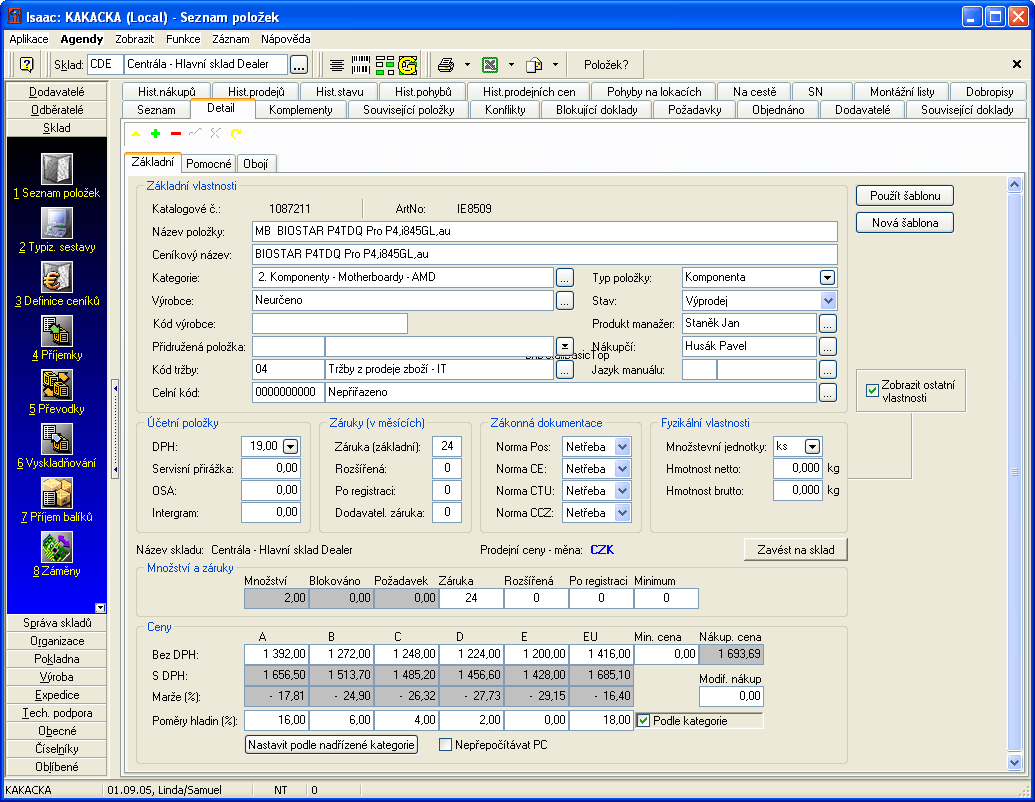Uncheck Zobrazit ostatní vlastnosti checkbox
This screenshot has width=1035, height=802.
tap(871, 390)
